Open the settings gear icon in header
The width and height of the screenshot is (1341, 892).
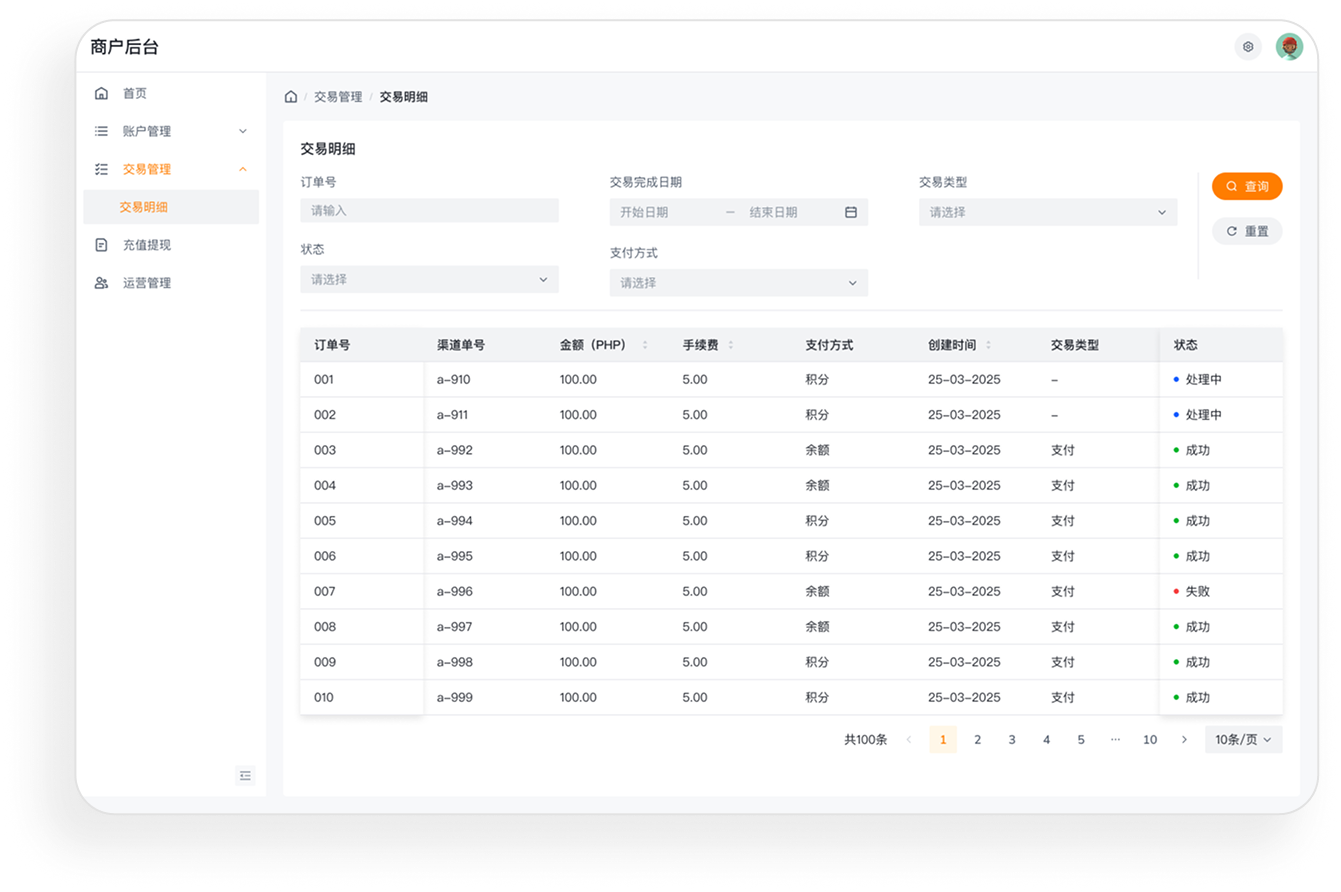1248,47
